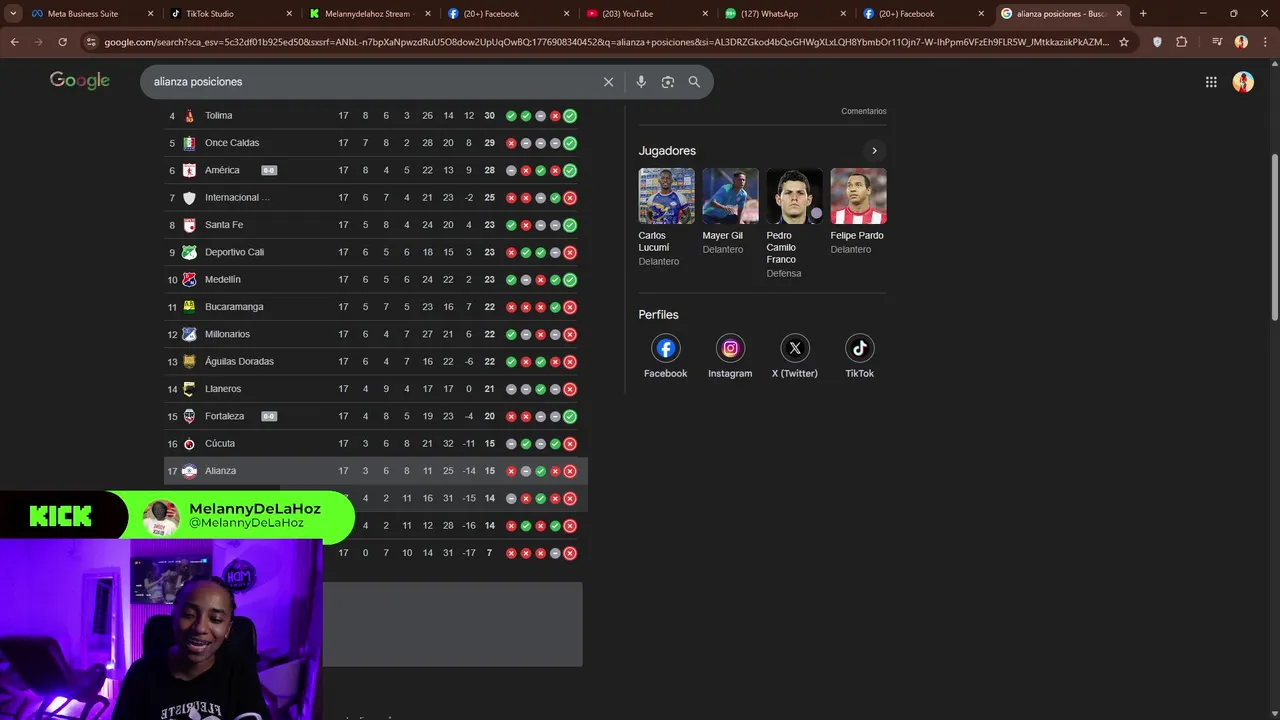Open a new browser tab
Viewport: 1280px width, 720px height.
pyautogui.click(x=1143, y=14)
